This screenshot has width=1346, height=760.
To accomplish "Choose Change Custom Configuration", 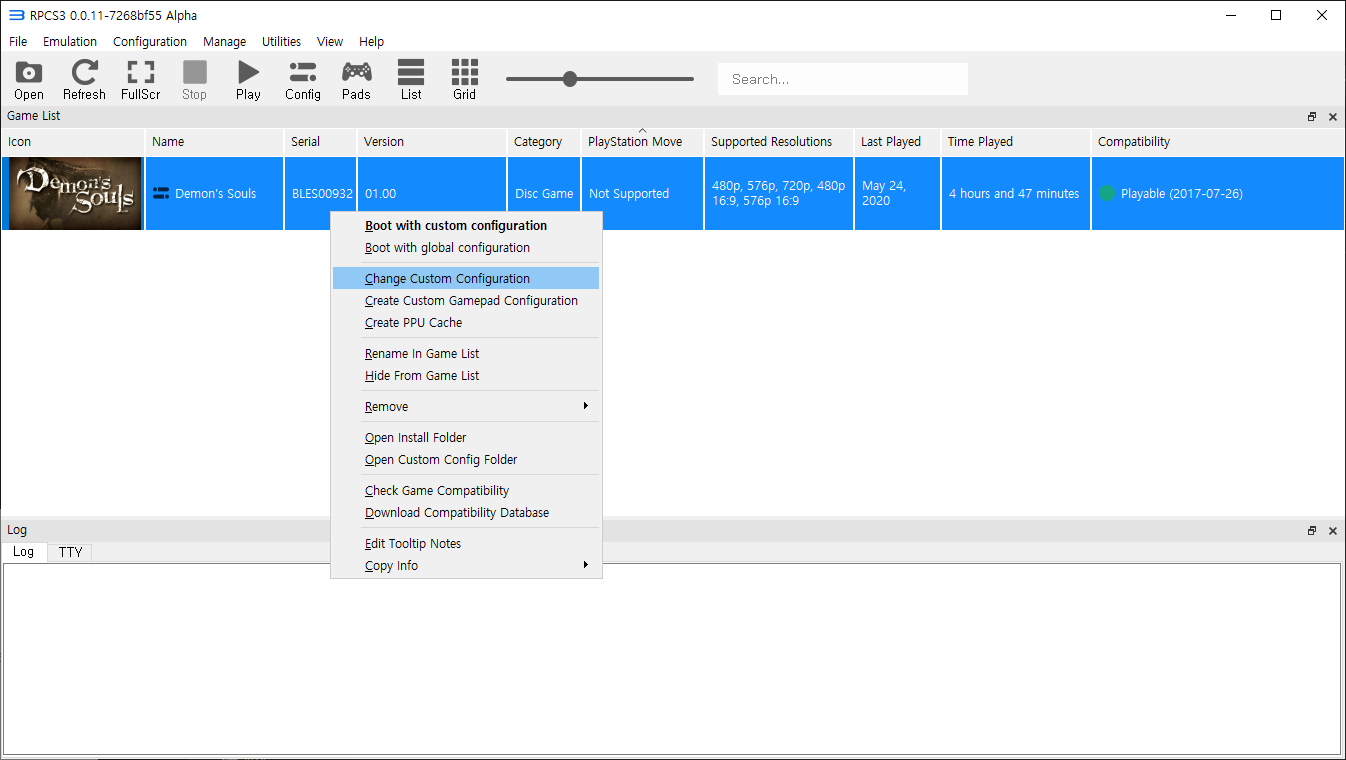I will (x=466, y=279).
